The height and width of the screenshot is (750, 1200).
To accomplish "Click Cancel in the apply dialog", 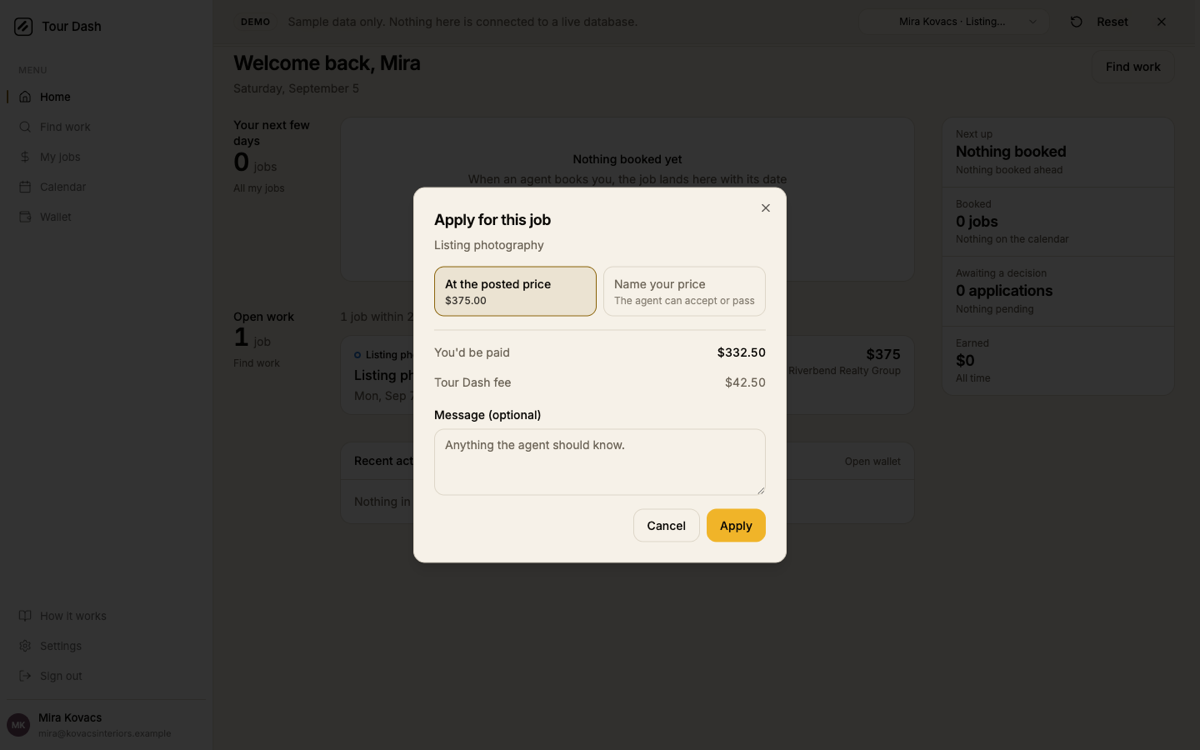I will pyautogui.click(x=666, y=526).
